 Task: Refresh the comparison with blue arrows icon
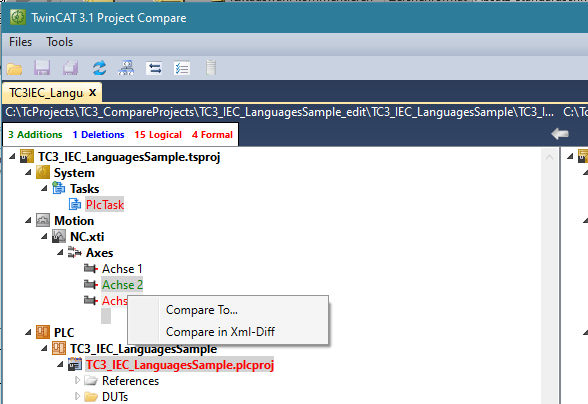[99, 68]
